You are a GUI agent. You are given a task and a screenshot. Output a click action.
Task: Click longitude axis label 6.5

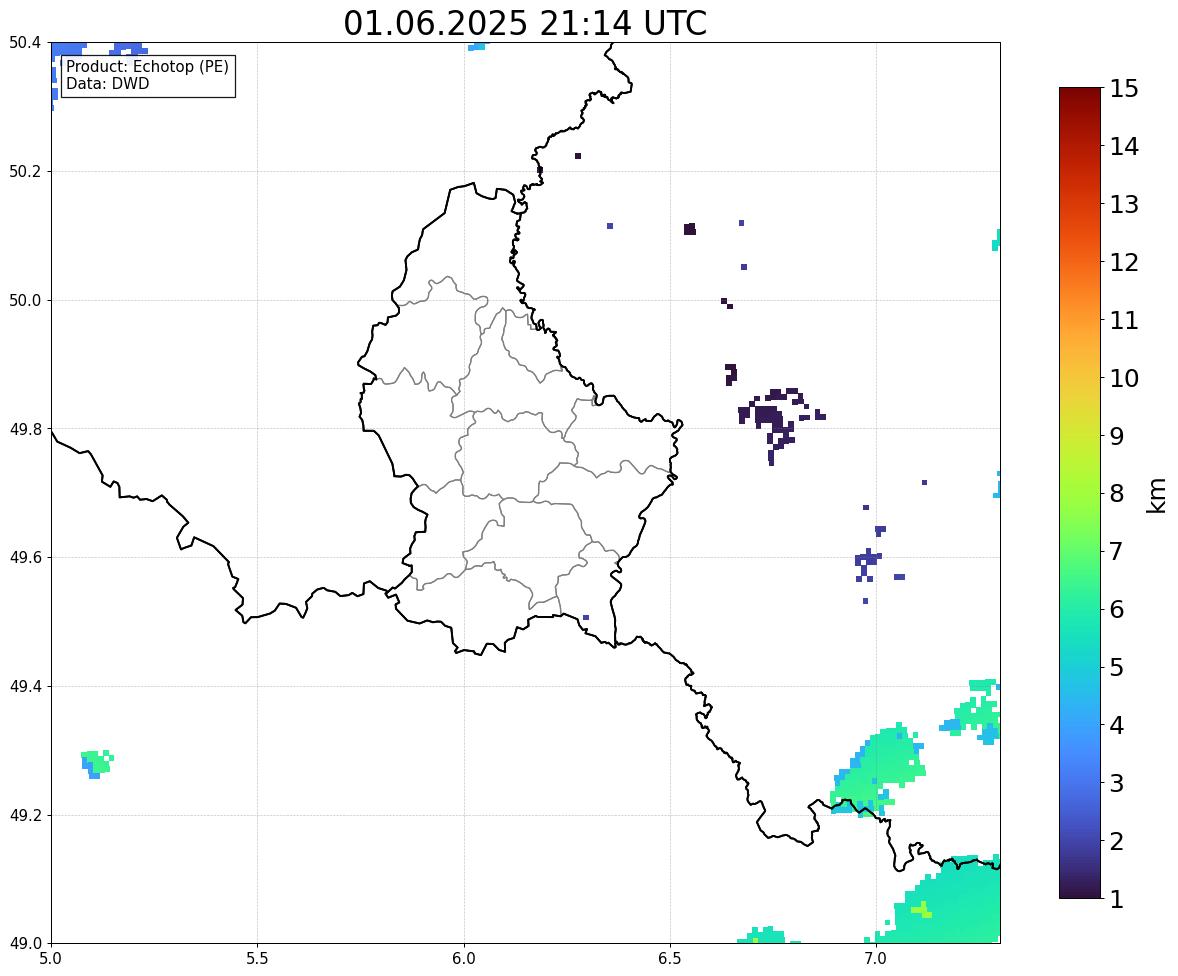(669, 959)
